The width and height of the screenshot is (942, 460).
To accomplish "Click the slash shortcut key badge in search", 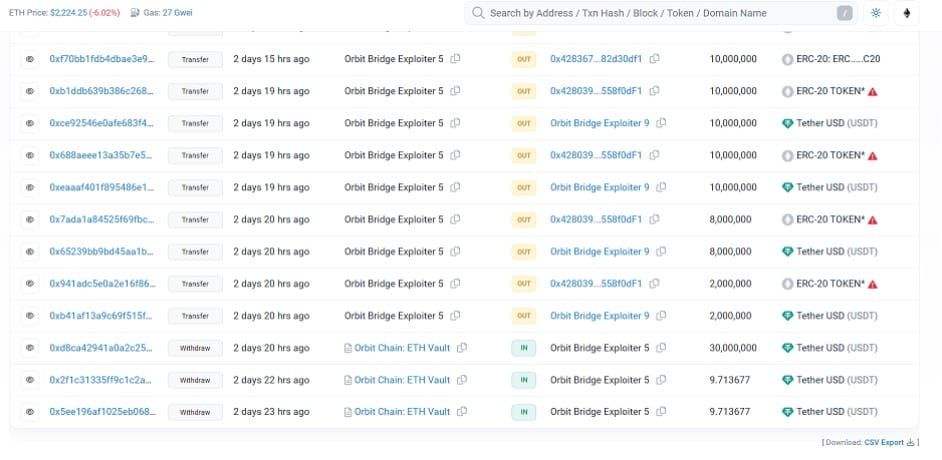I will pyautogui.click(x=845, y=13).
